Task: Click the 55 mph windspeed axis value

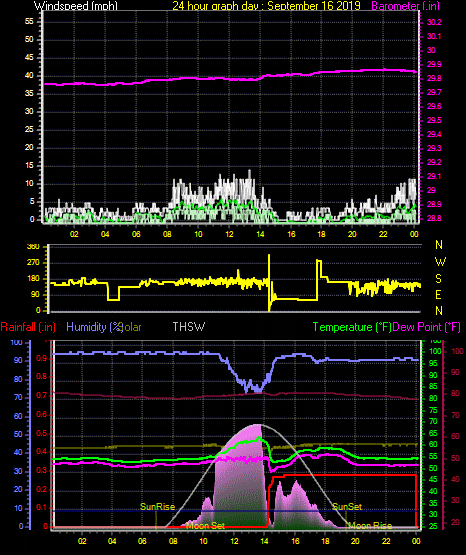Action: [29, 22]
